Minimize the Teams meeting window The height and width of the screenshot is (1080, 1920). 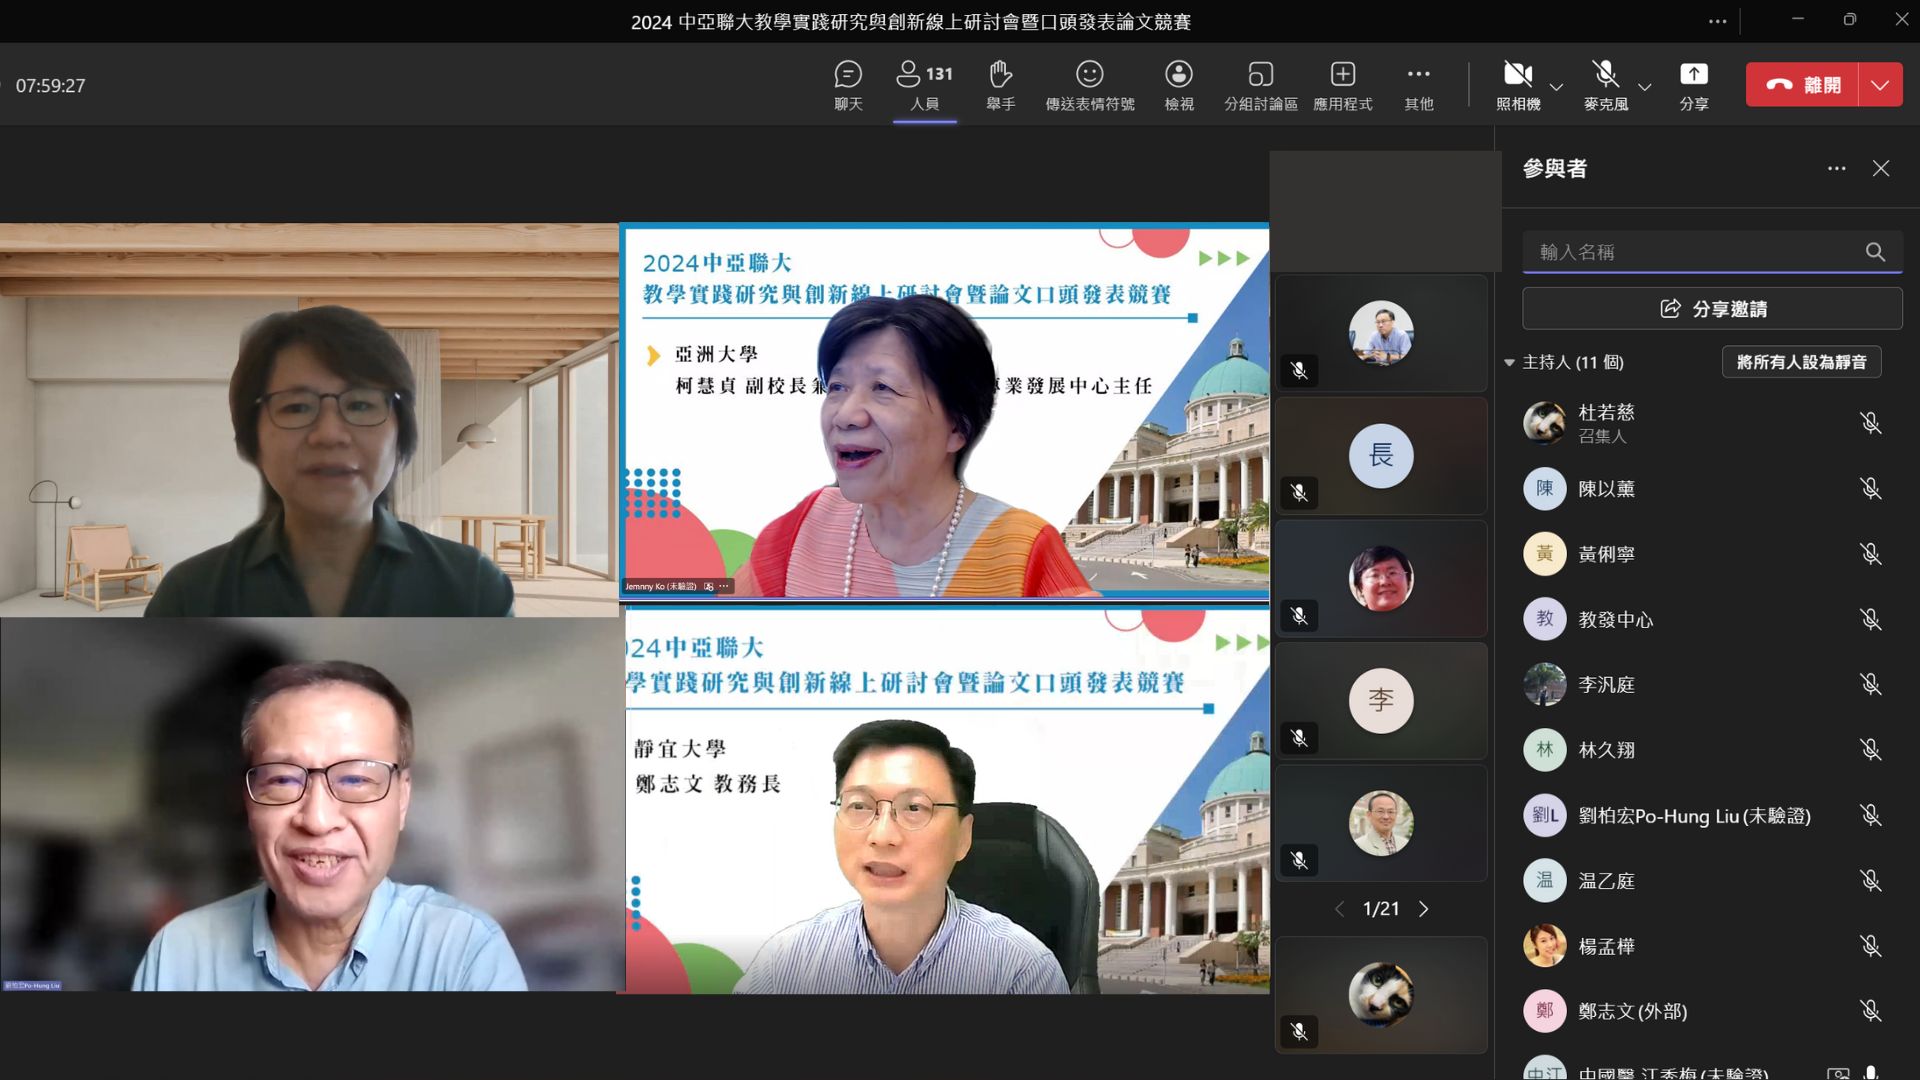[1797, 20]
